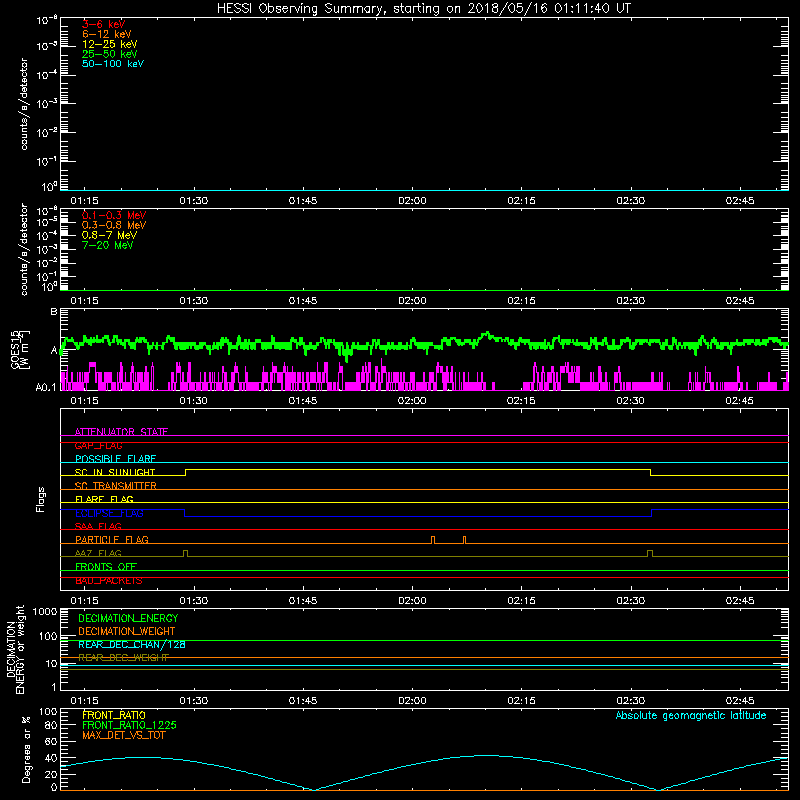
Task: Select the 50-100 keV legend label
Action: click(113, 64)
